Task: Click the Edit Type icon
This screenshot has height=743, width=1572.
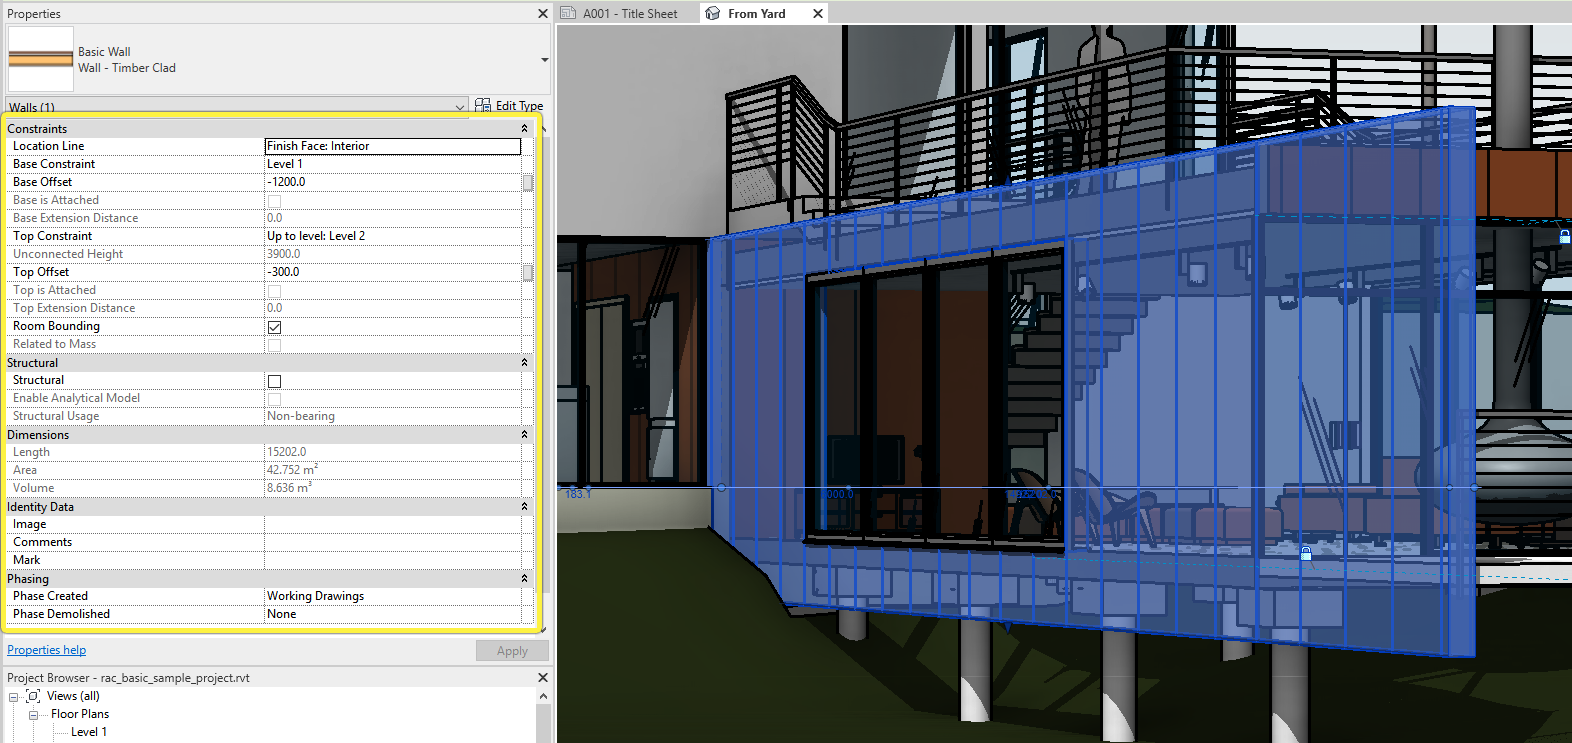Action: [x=483, y=105]
